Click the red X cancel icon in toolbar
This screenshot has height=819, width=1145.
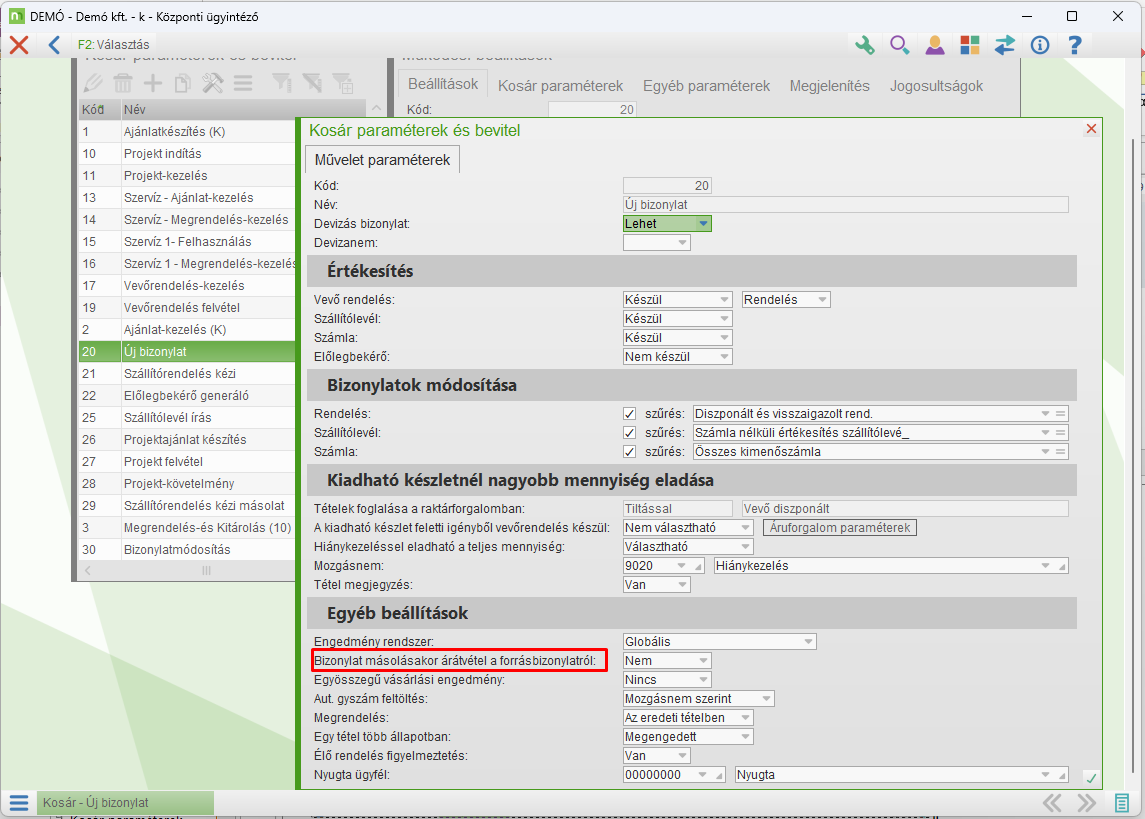click(19, 45)
